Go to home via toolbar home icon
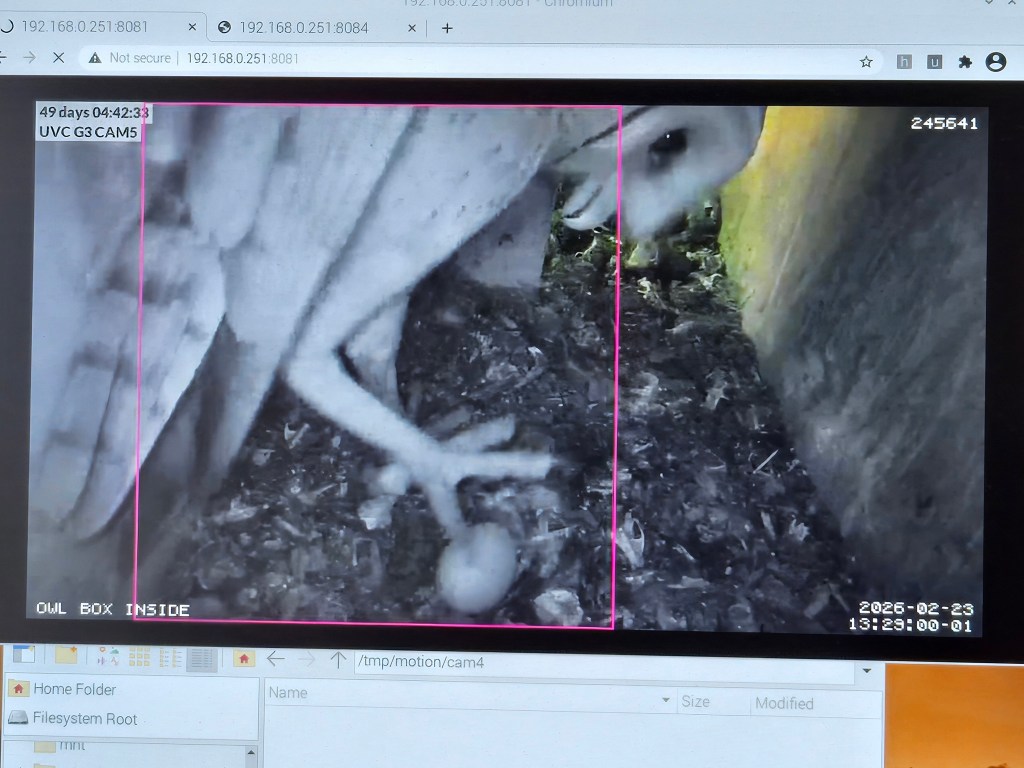1024x768 pixels. [244, 658]
